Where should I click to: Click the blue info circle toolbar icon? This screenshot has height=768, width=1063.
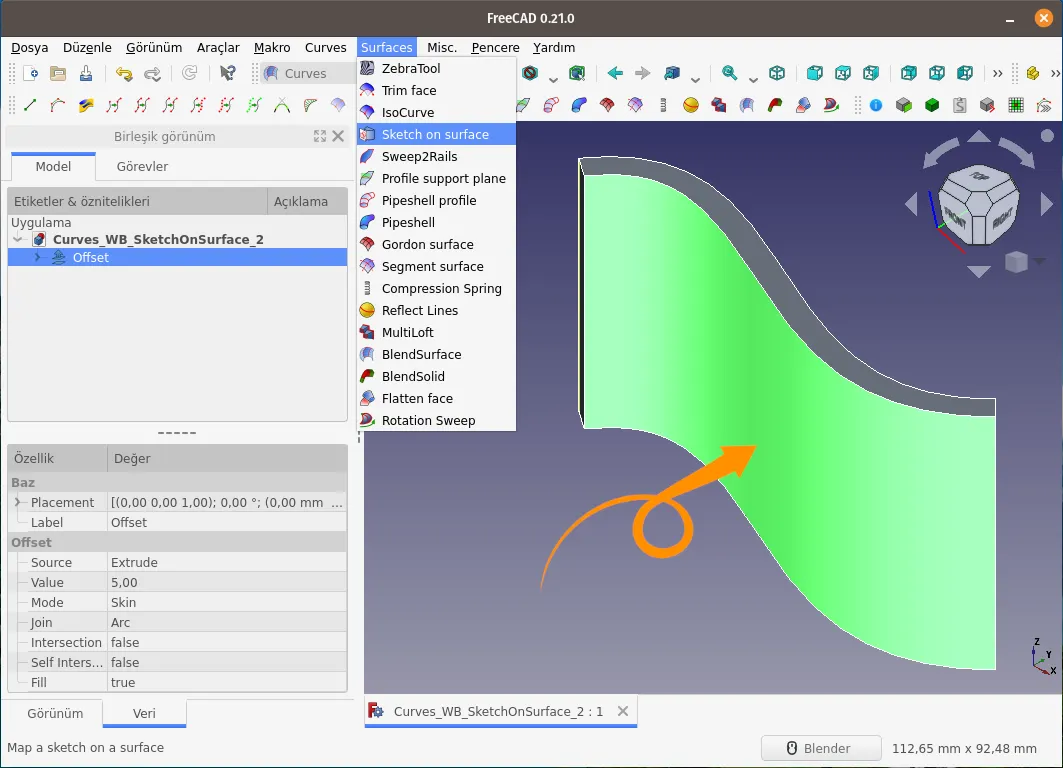click(x=876, y=105)
